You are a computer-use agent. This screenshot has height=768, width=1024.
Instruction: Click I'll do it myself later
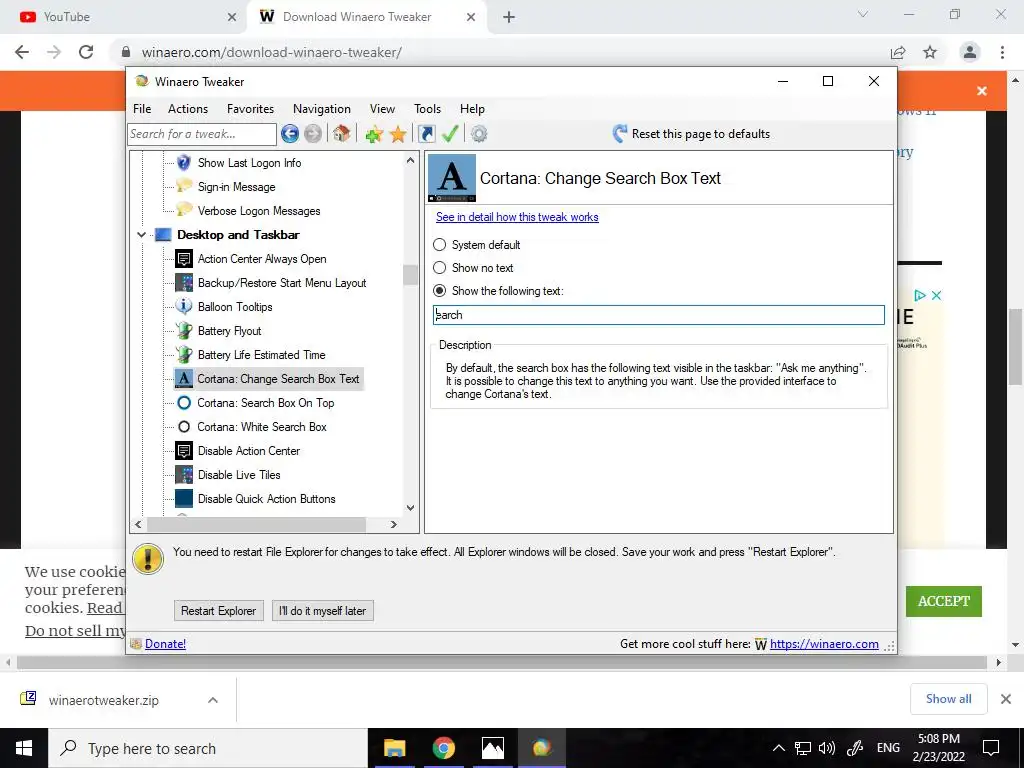tap(323, 611)
